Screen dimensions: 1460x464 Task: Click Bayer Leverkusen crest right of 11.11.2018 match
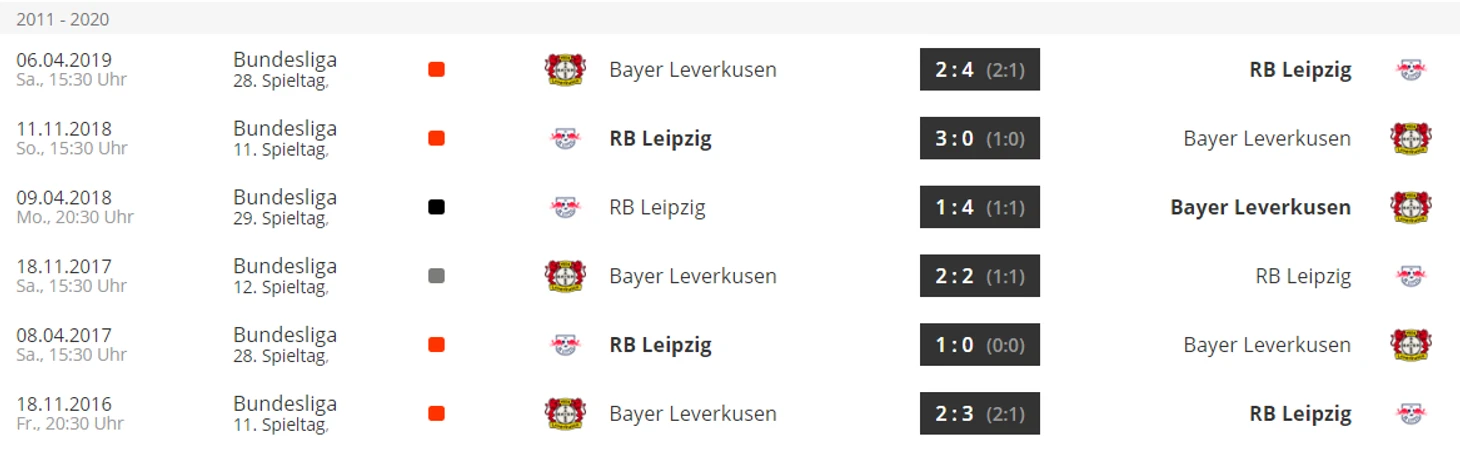point(1411,138)
